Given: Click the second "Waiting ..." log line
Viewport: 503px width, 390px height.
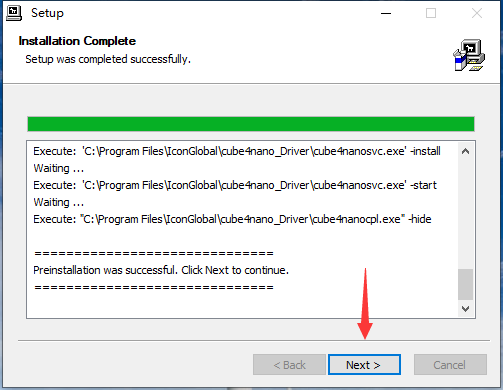Looking at the screenshot, I should pos(59,202).
